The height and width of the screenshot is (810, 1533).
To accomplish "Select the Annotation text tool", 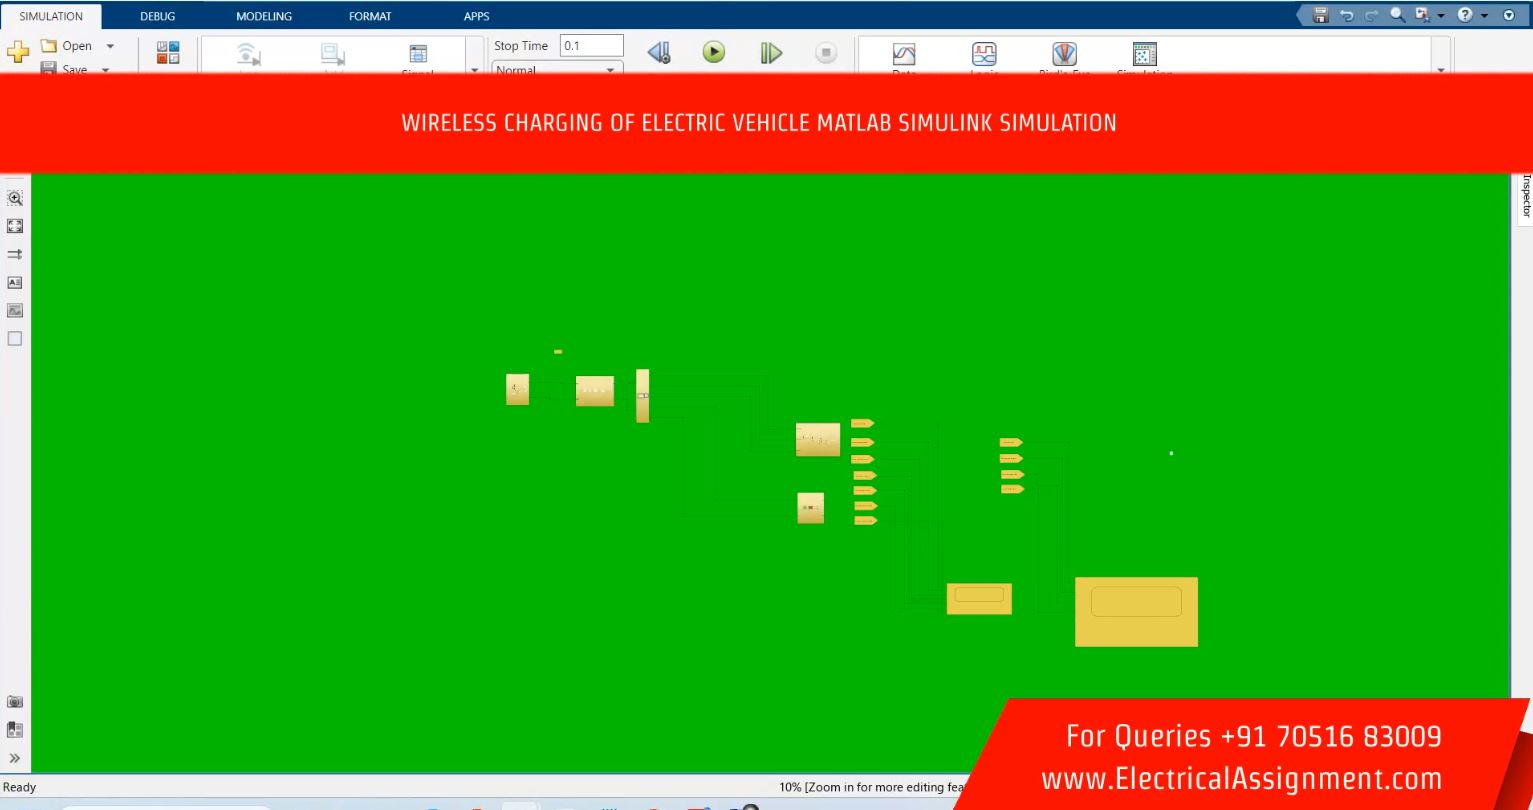I will (x=15, y=282).
